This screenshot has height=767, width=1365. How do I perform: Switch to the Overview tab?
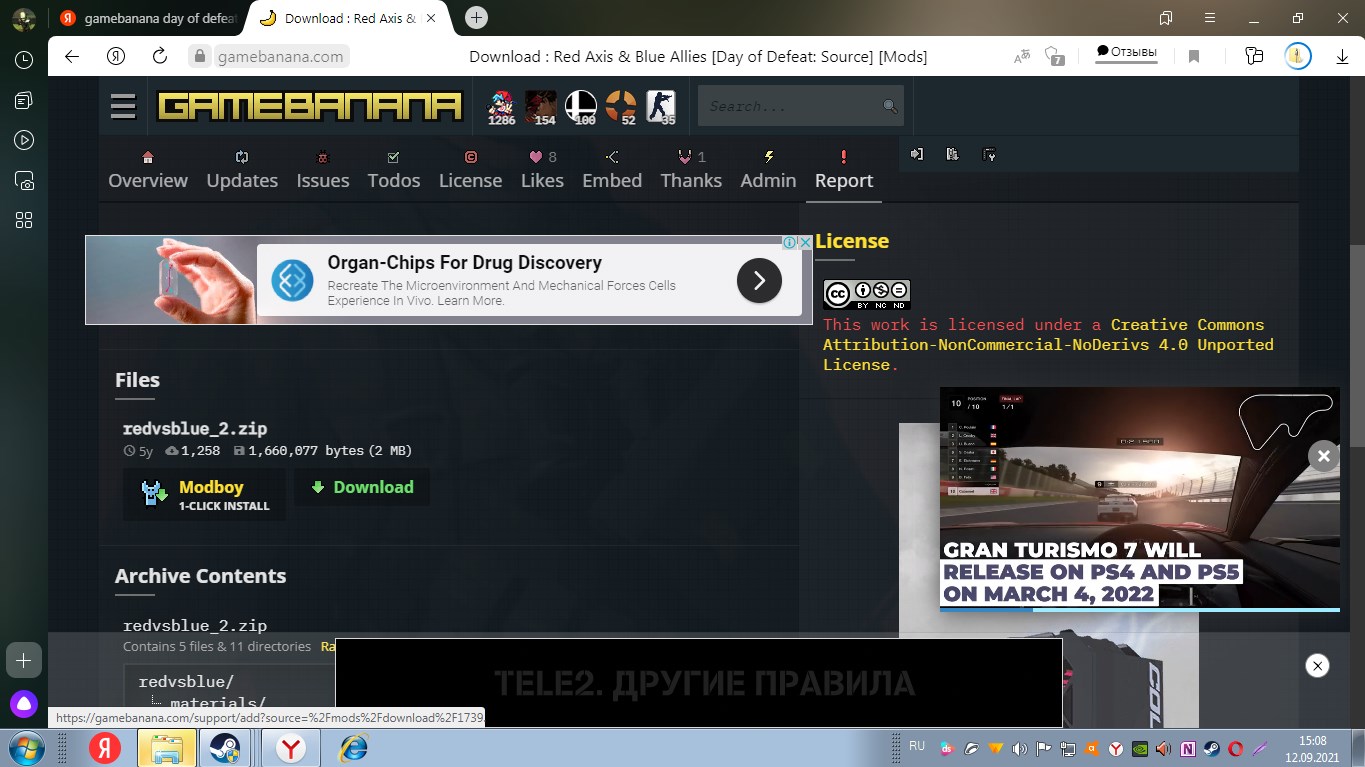point(148,170)
